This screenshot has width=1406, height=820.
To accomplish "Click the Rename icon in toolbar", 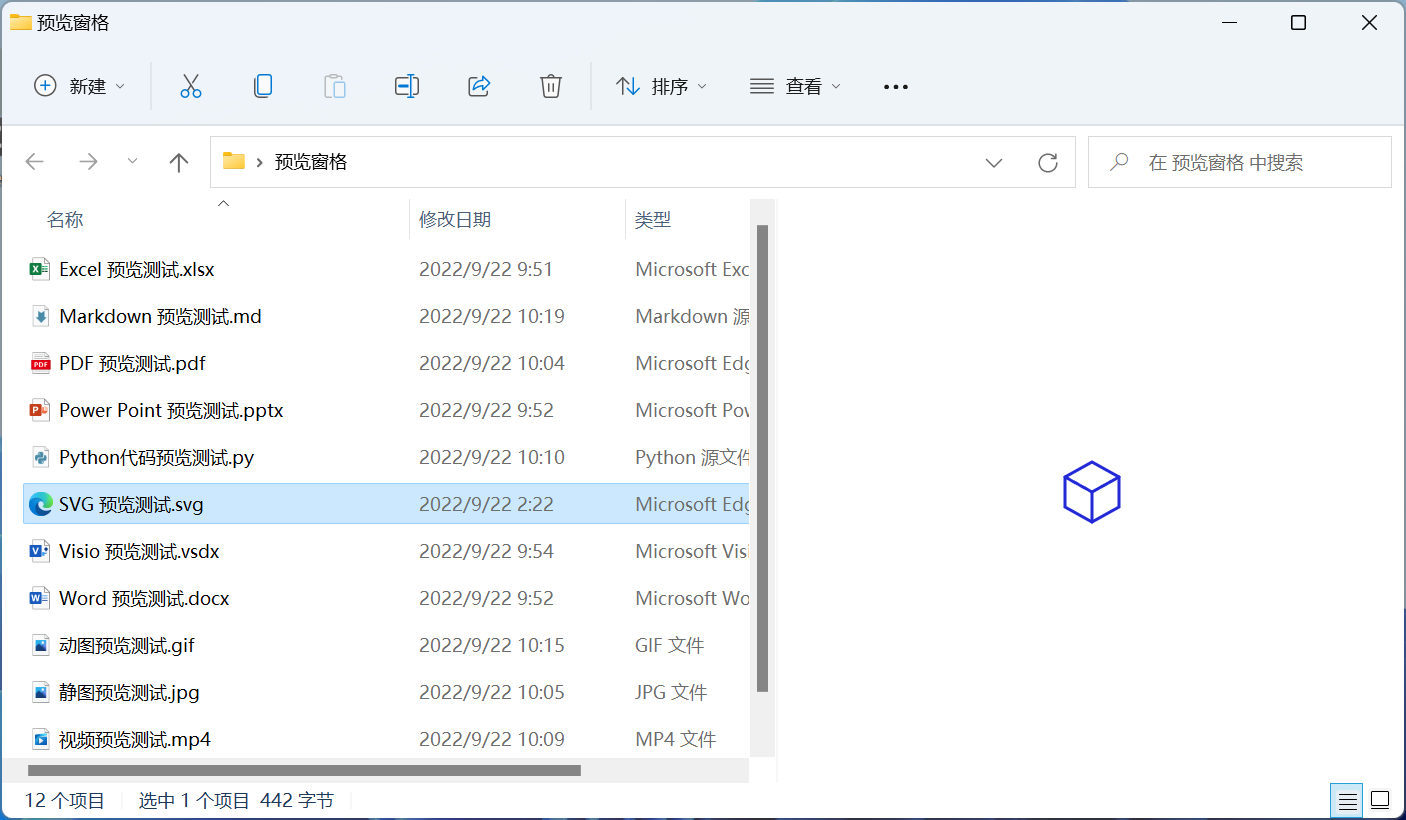I will pyautogui.click(x=406, y=86).
